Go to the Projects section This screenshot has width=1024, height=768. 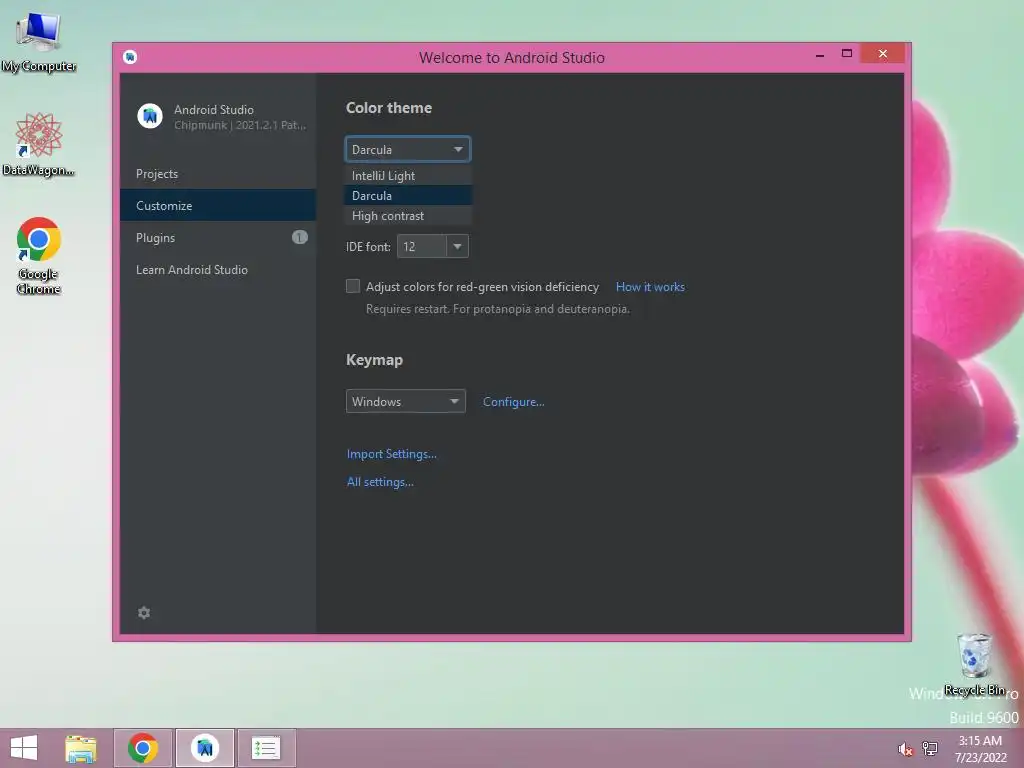pyautogui.click(x=218, y=174)
